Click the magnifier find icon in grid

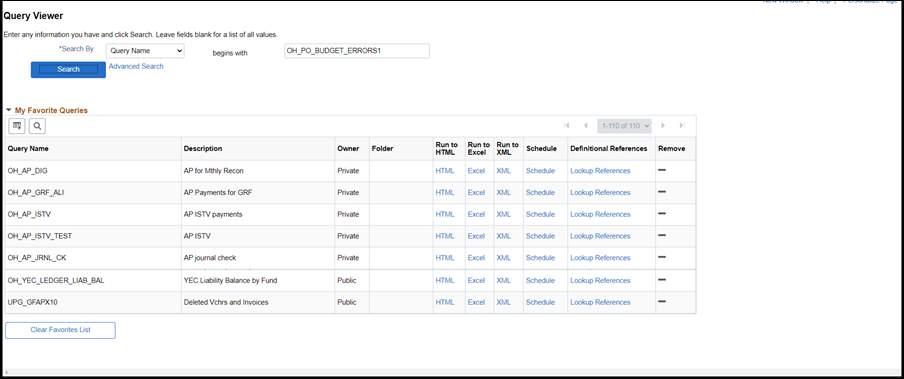point(37,125)
